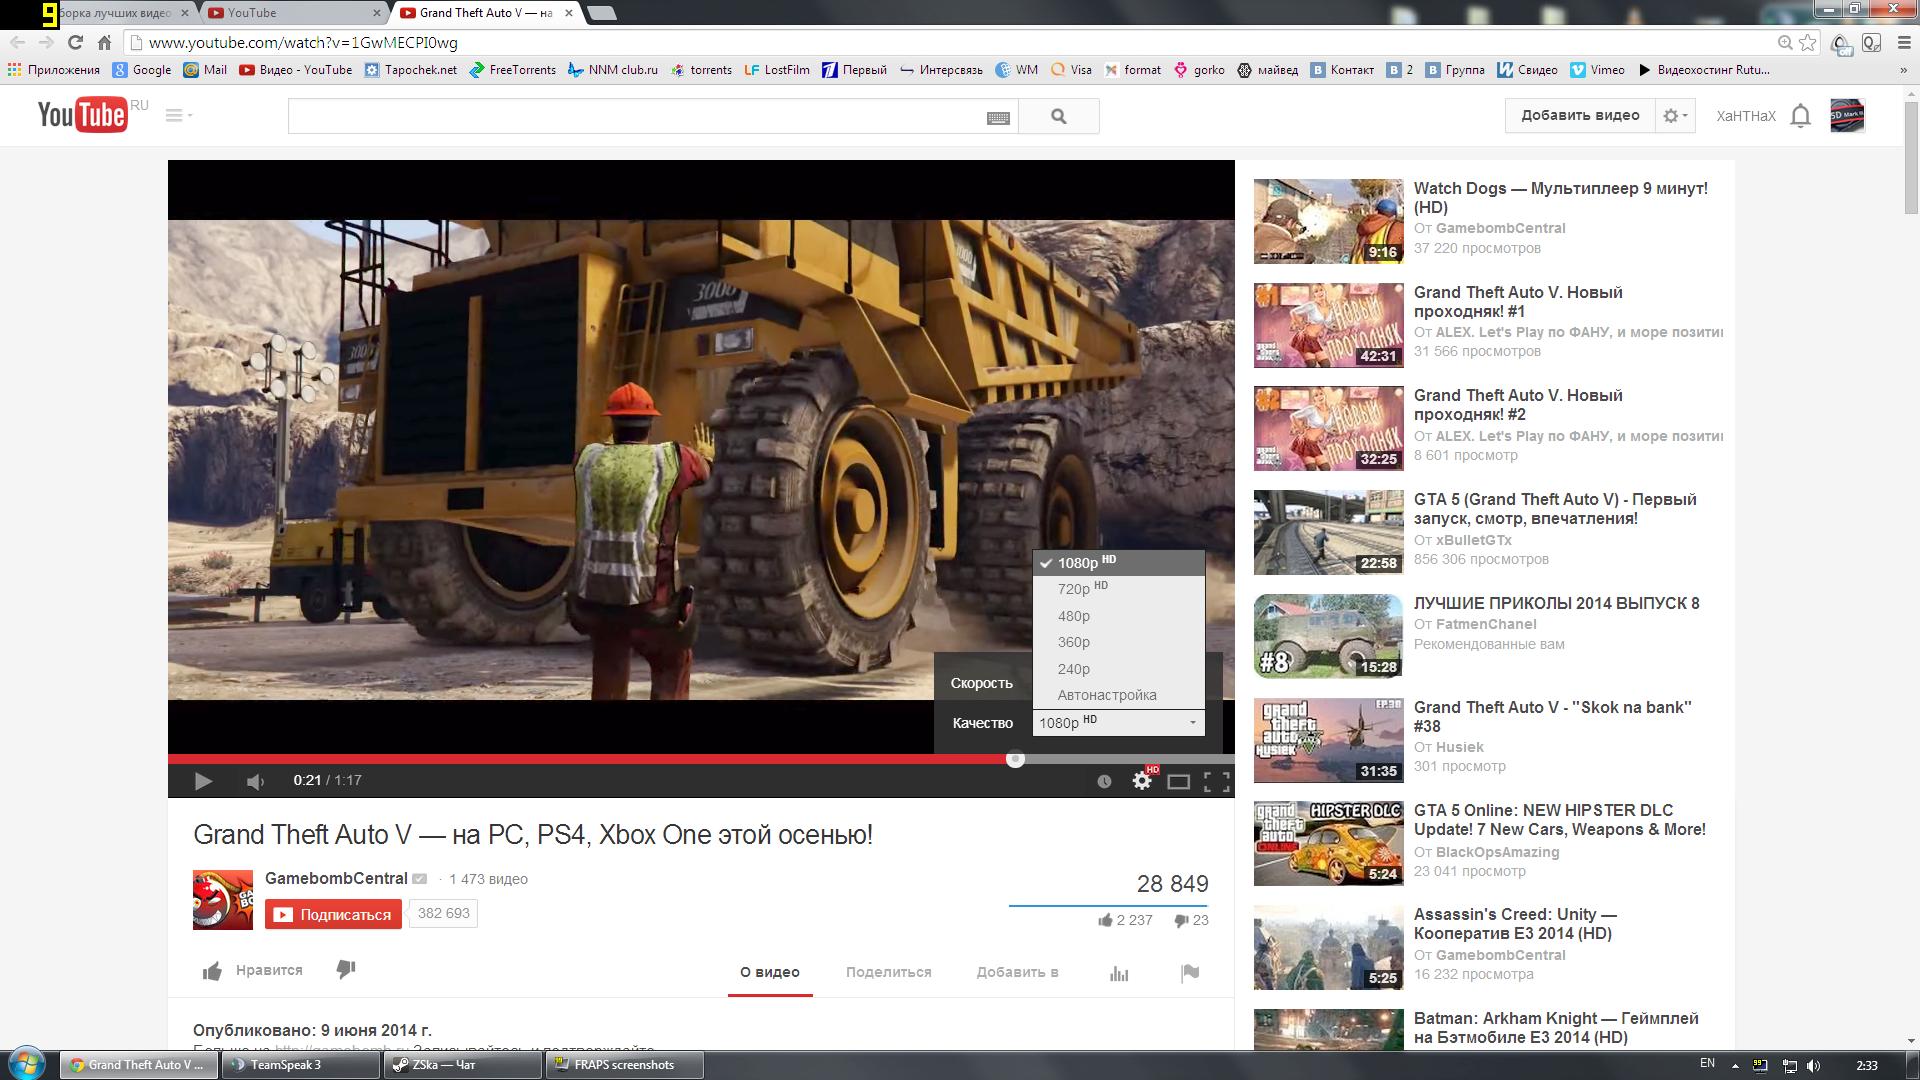The height and width of the screenshot is (1080, 1920).
Task: Reload the page in browser
Action: [x=75, y=42]
